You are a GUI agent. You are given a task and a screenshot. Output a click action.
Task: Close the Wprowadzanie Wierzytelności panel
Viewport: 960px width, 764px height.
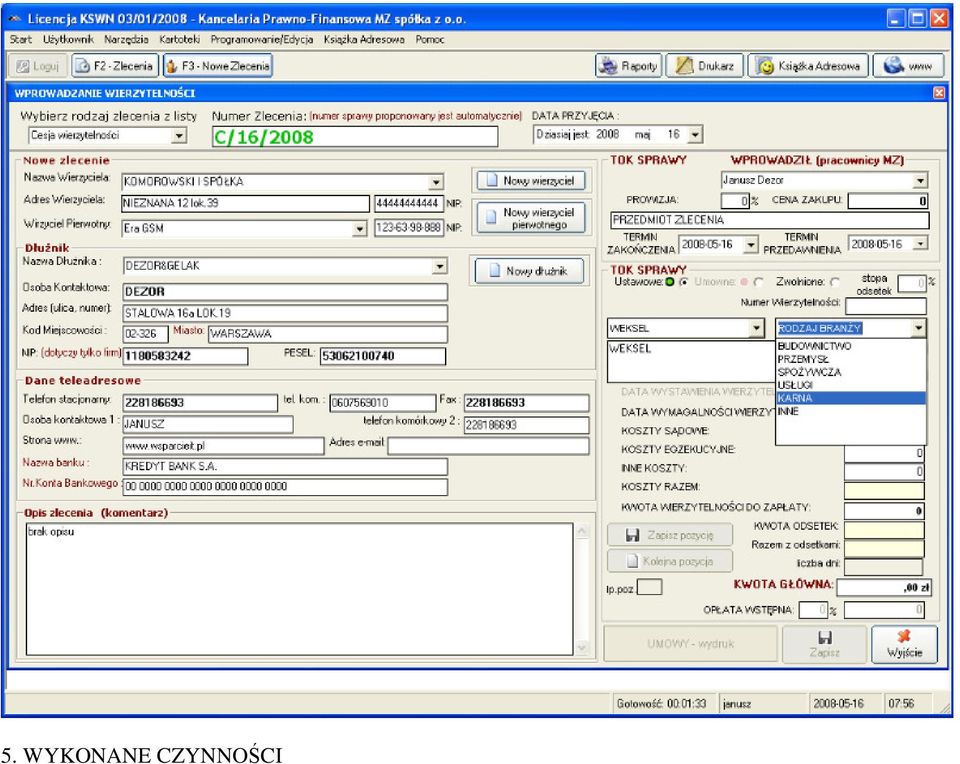[x=939, y=93]
